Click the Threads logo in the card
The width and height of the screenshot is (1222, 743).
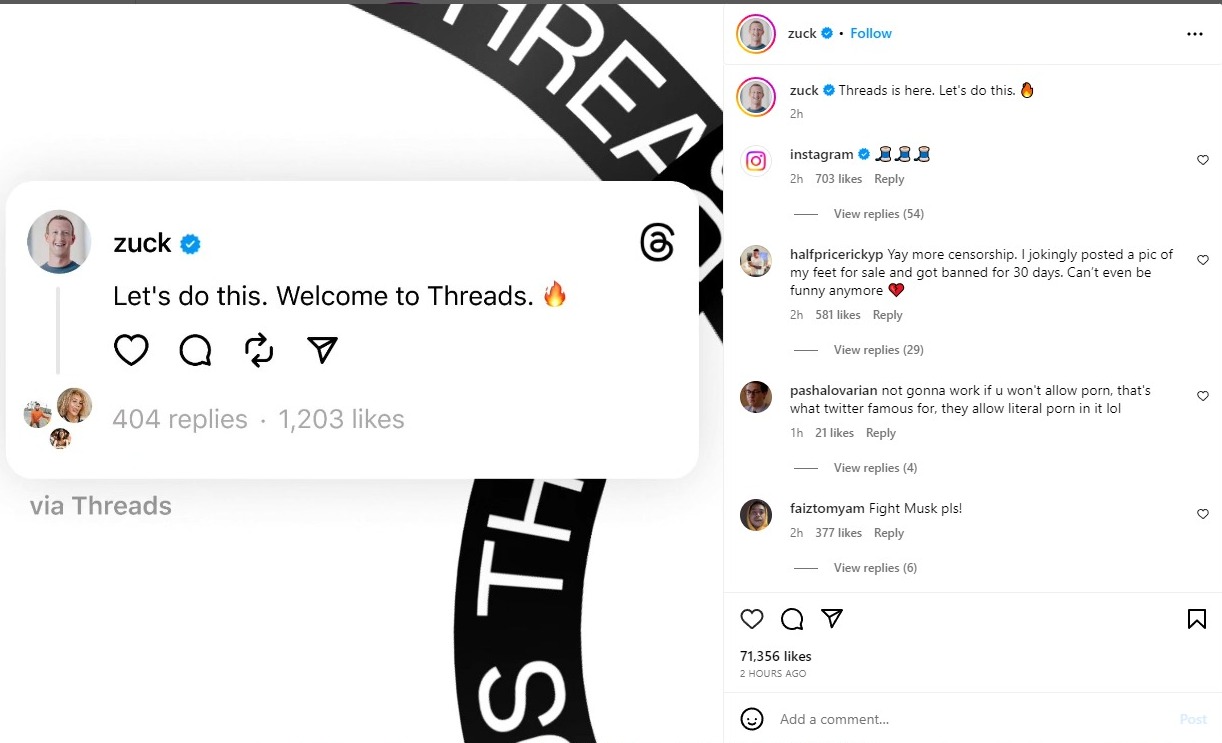[657, 243]
